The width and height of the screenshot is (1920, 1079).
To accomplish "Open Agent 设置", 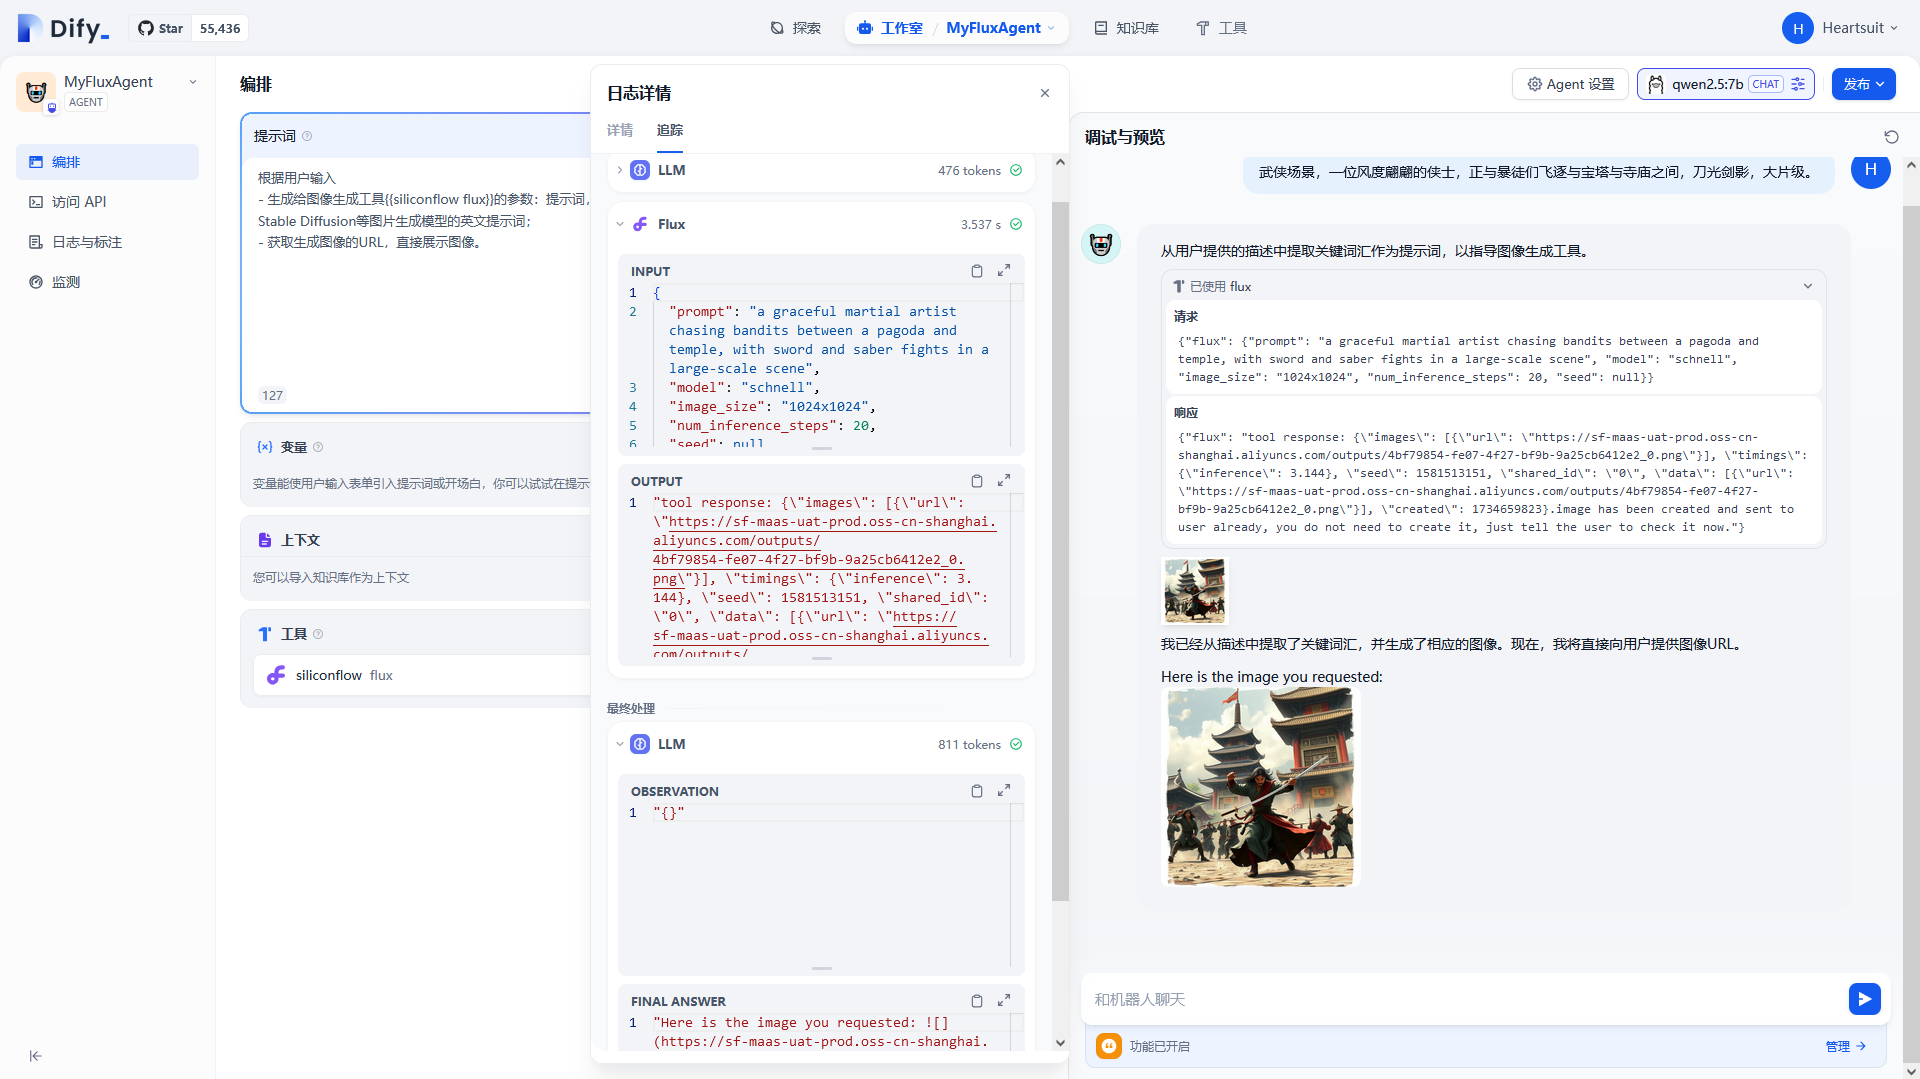I will pos(1570,84).
